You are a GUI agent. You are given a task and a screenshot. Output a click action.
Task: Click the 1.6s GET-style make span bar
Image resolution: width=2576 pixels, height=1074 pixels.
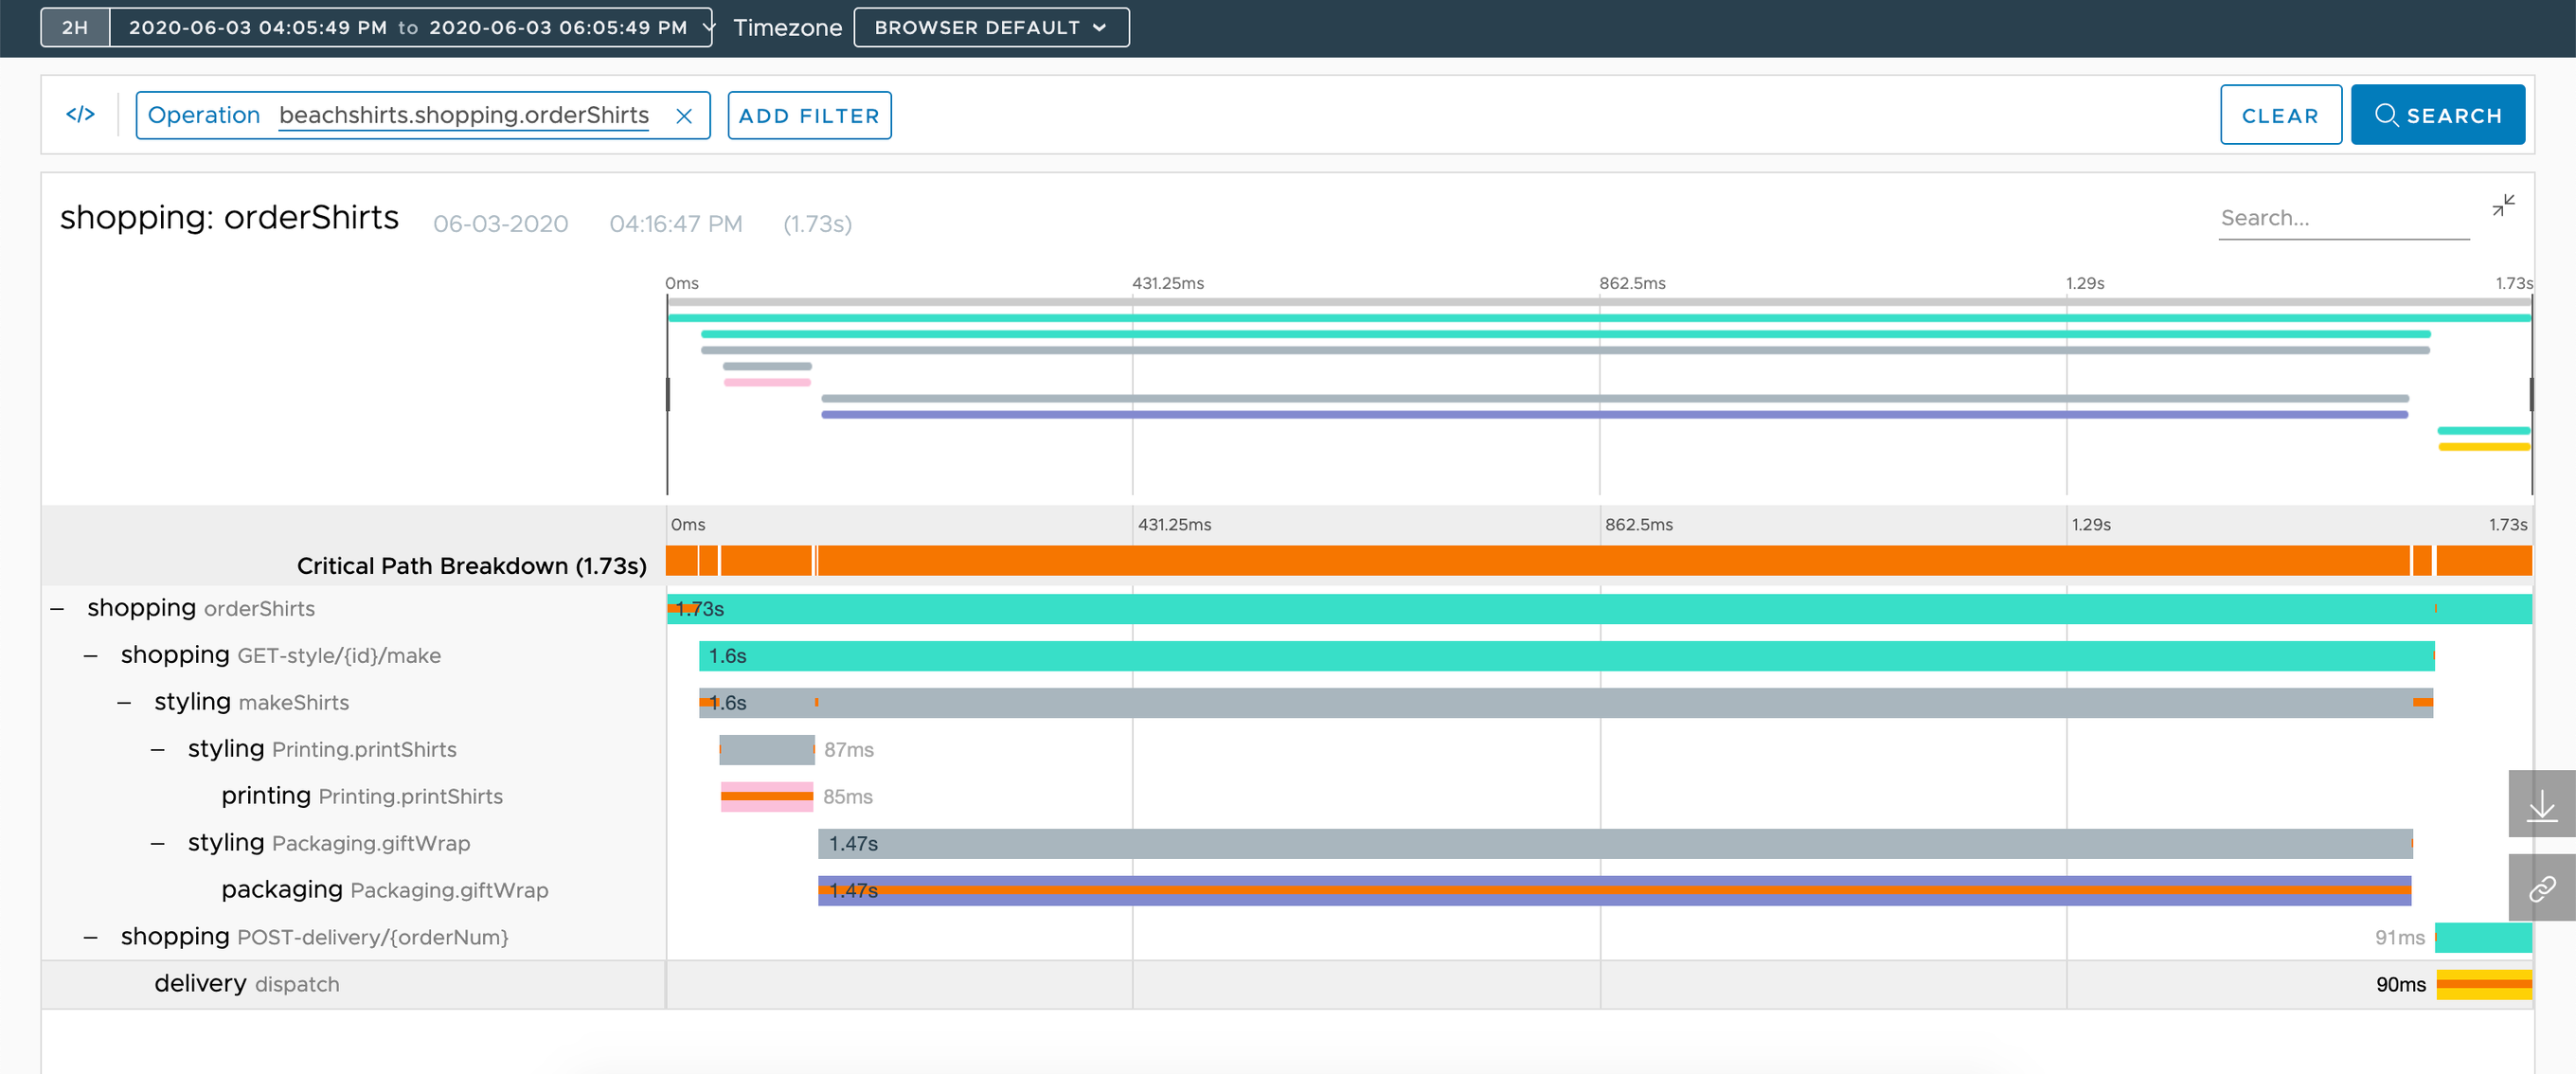(x=1566, y=655)
